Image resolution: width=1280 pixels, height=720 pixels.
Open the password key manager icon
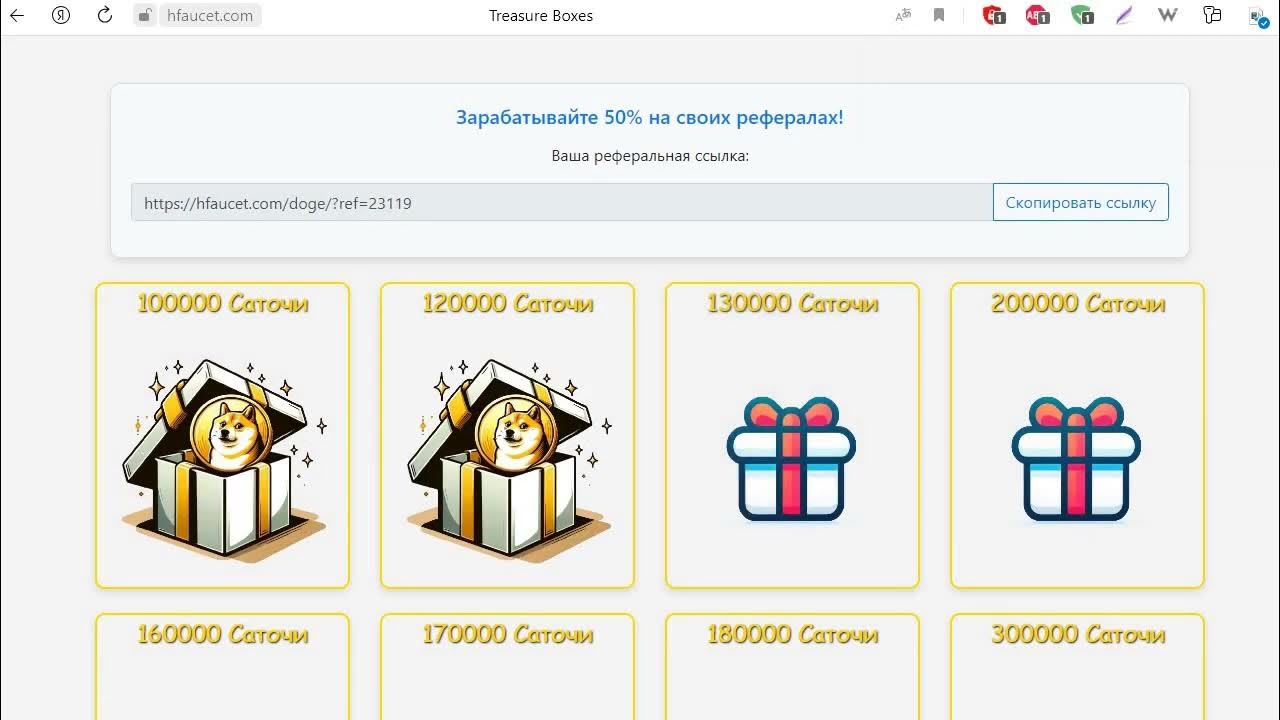[x=1212, y=15]
